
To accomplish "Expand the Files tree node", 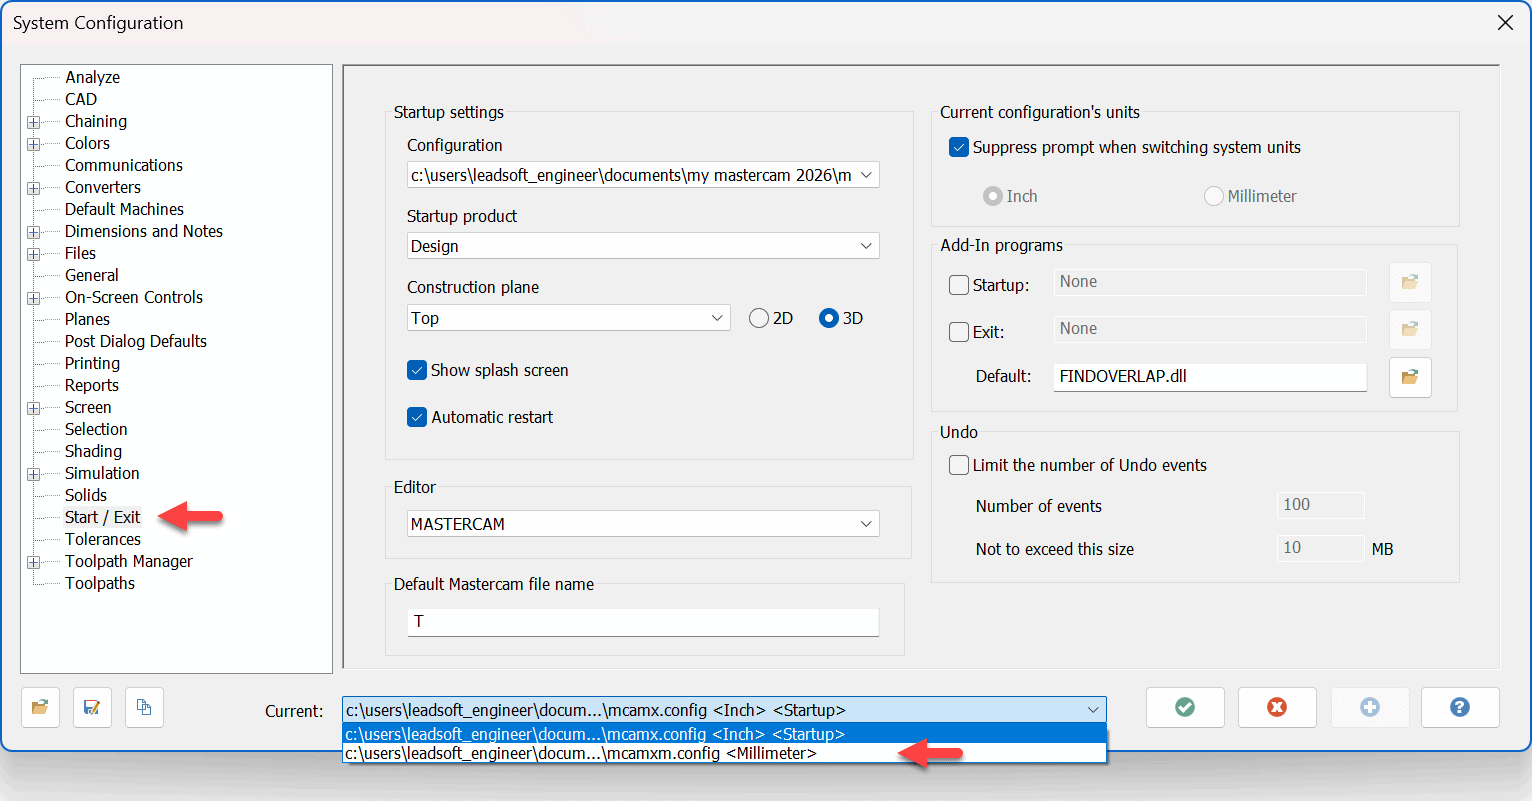I will 34,254.
